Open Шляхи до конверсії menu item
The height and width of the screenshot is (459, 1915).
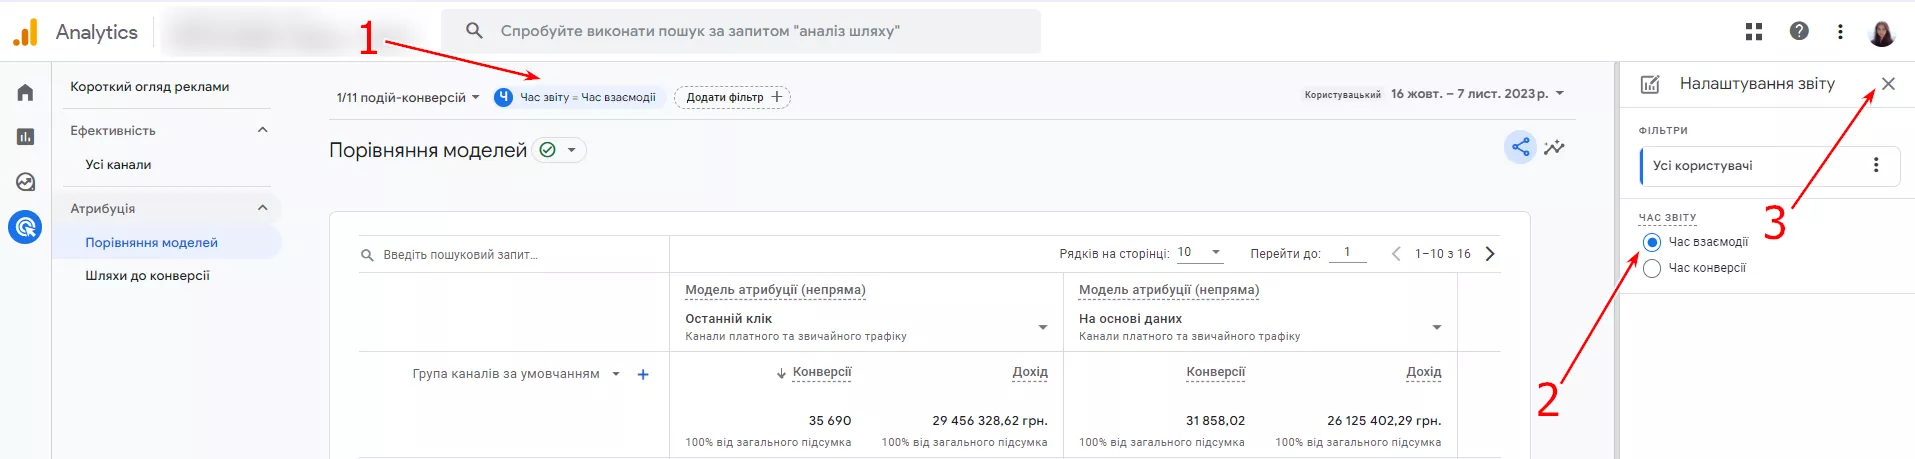(147, 276)
